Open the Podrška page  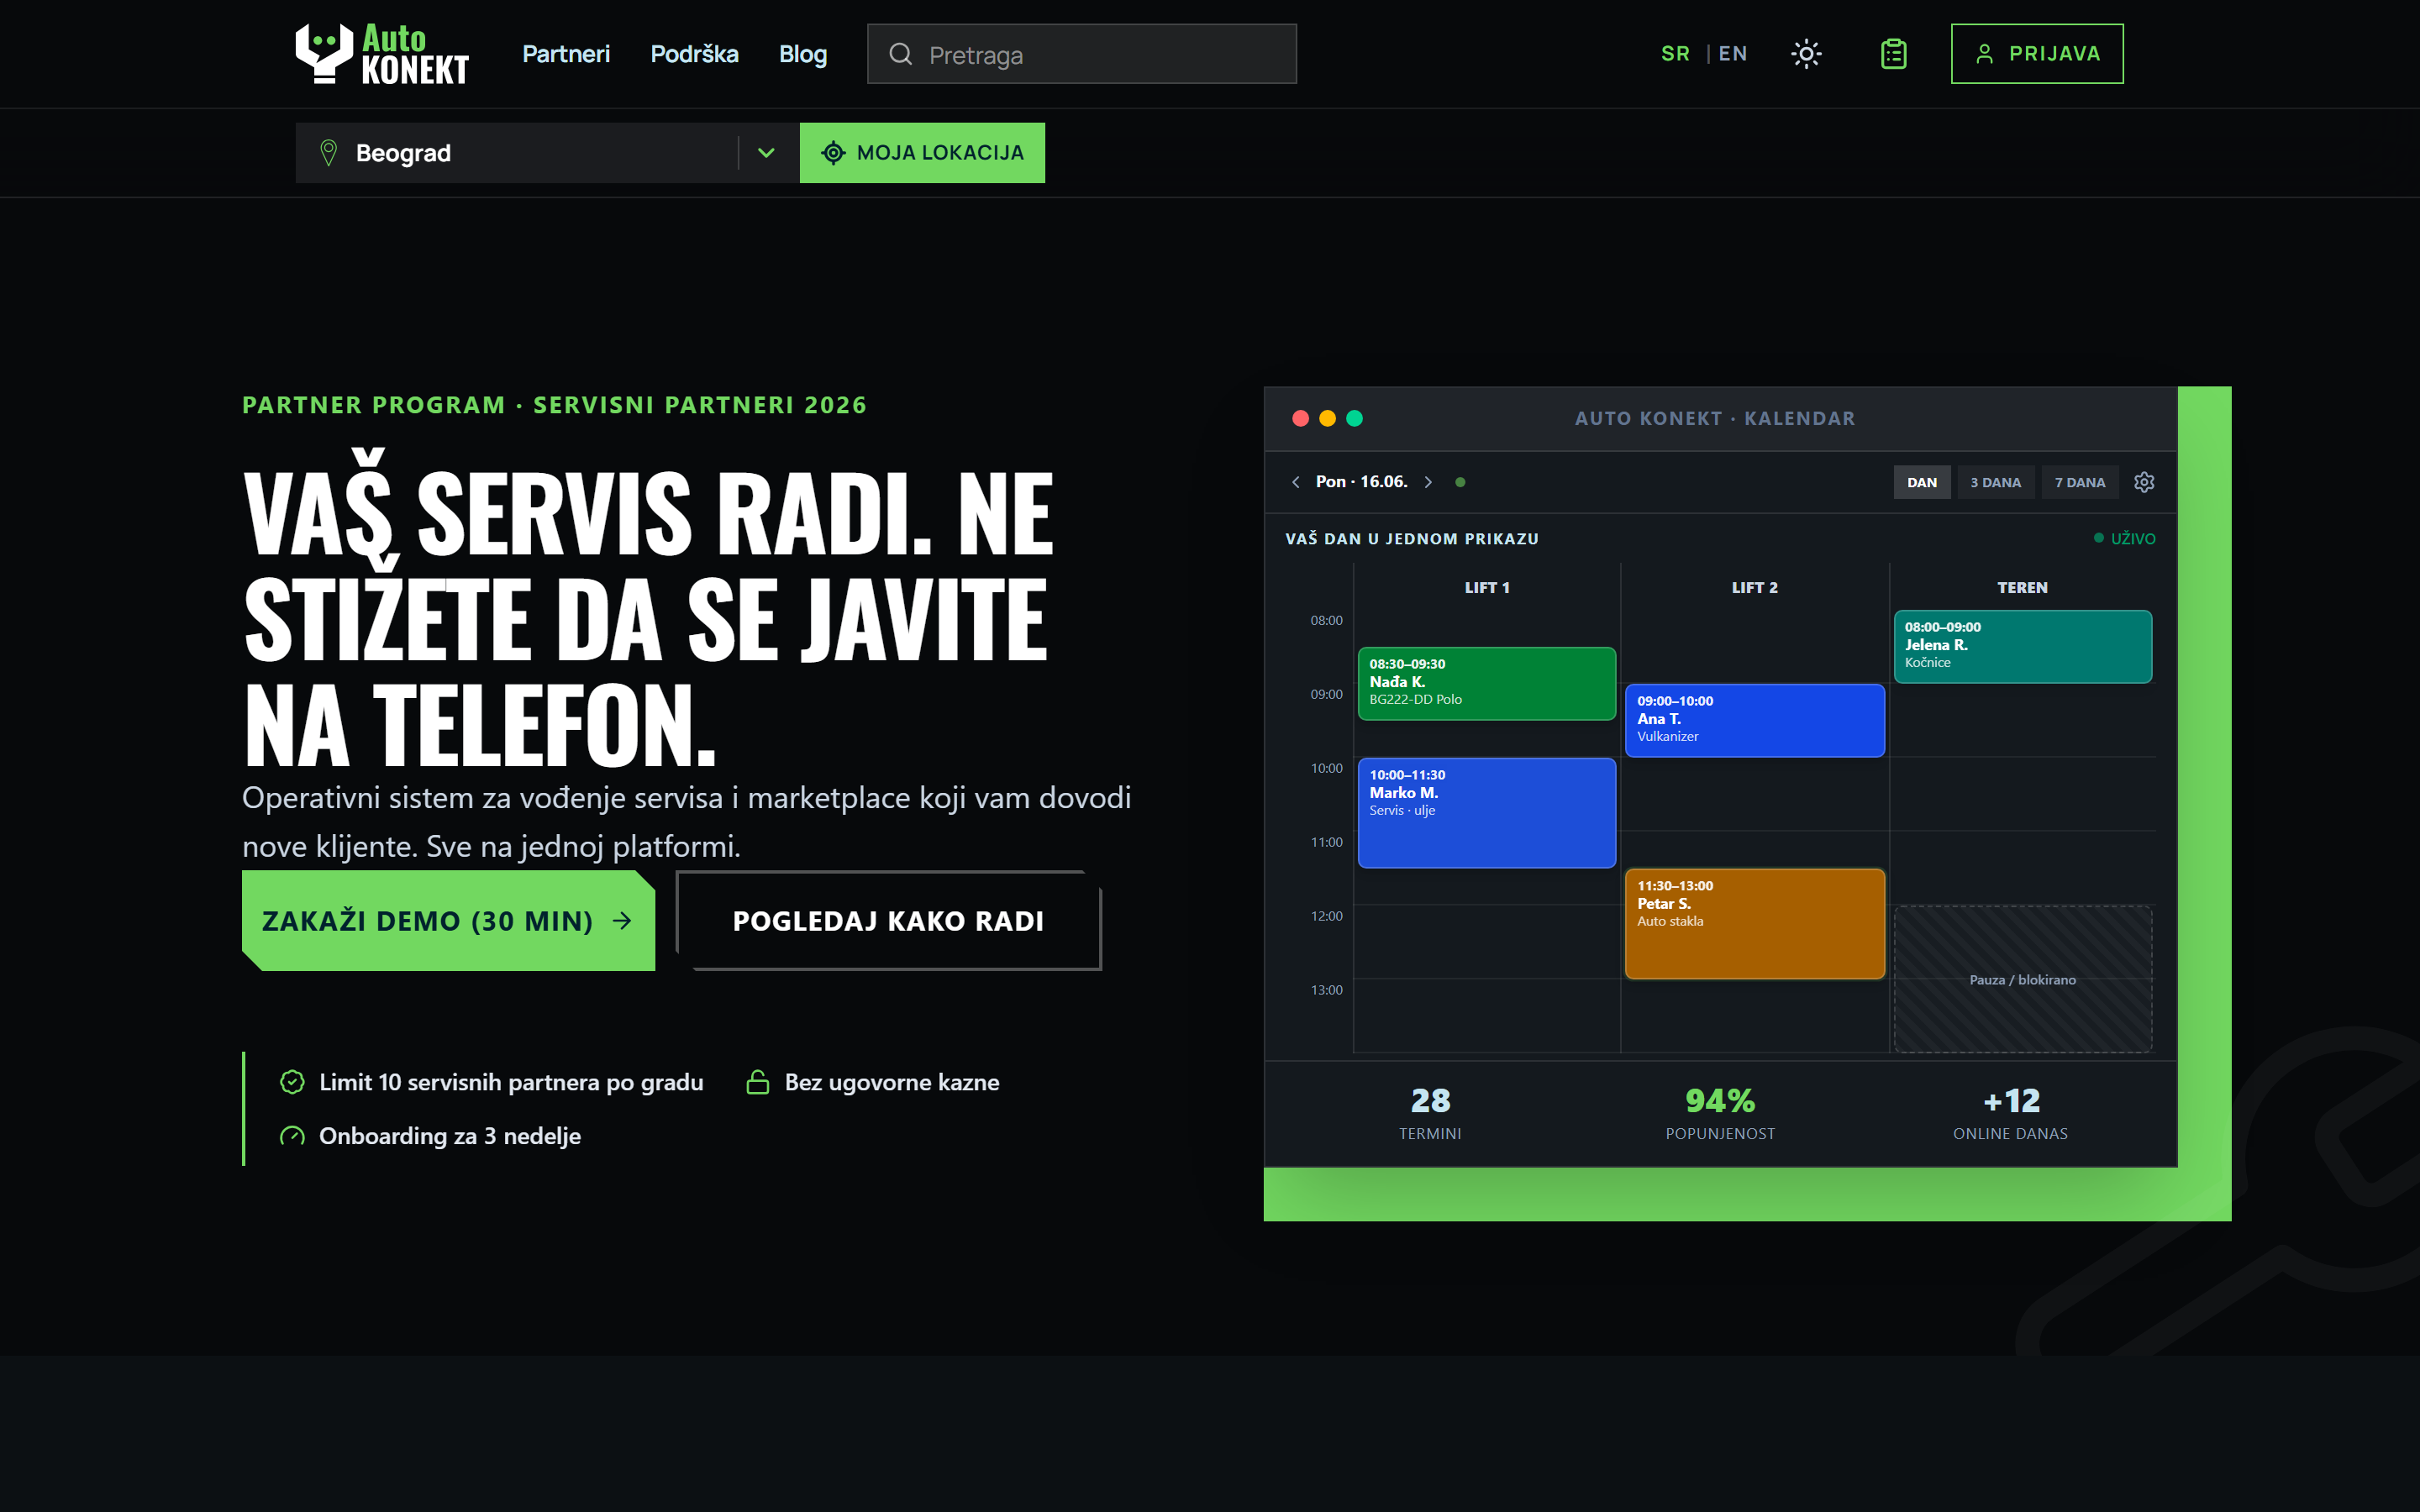point(694,54)
